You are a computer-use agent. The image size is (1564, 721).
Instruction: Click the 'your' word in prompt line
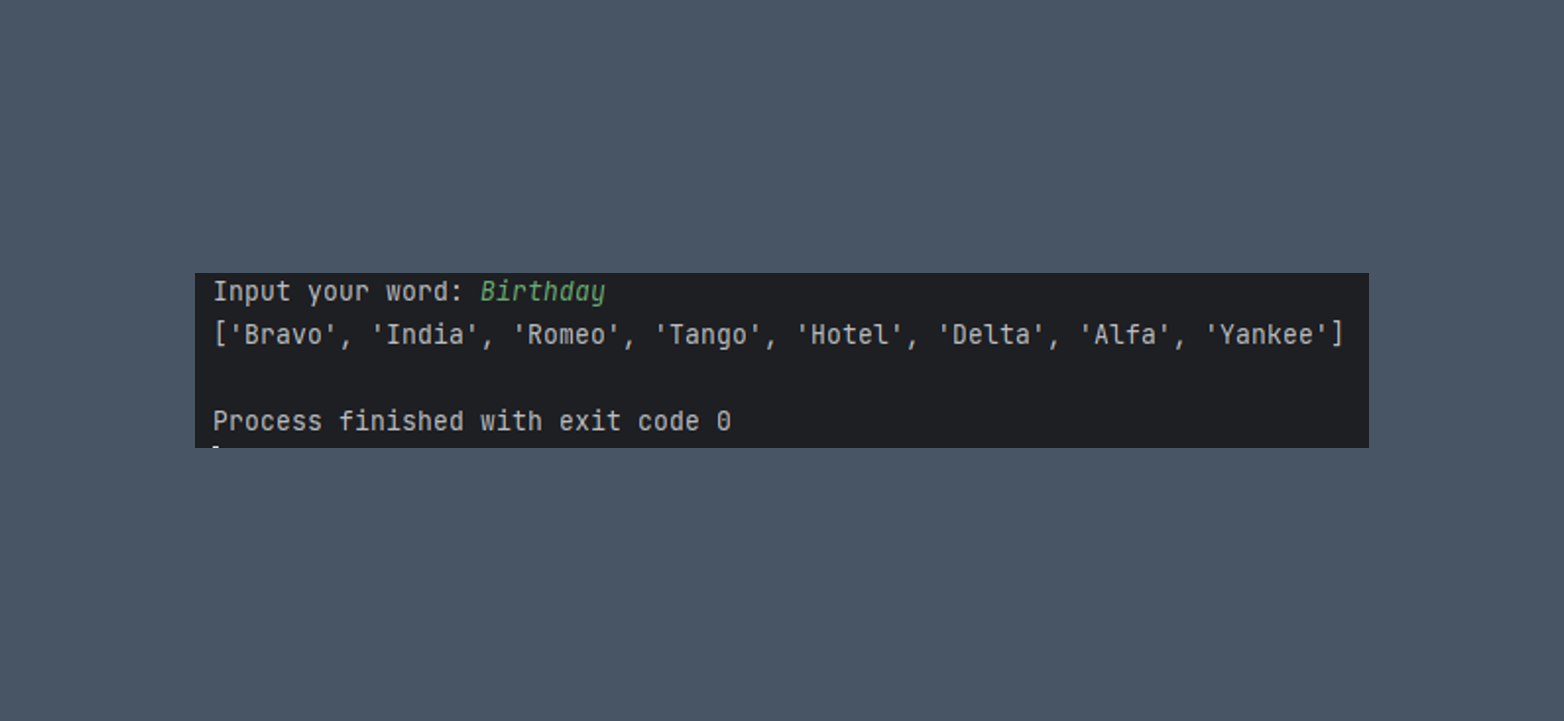(x=338, y=293)
